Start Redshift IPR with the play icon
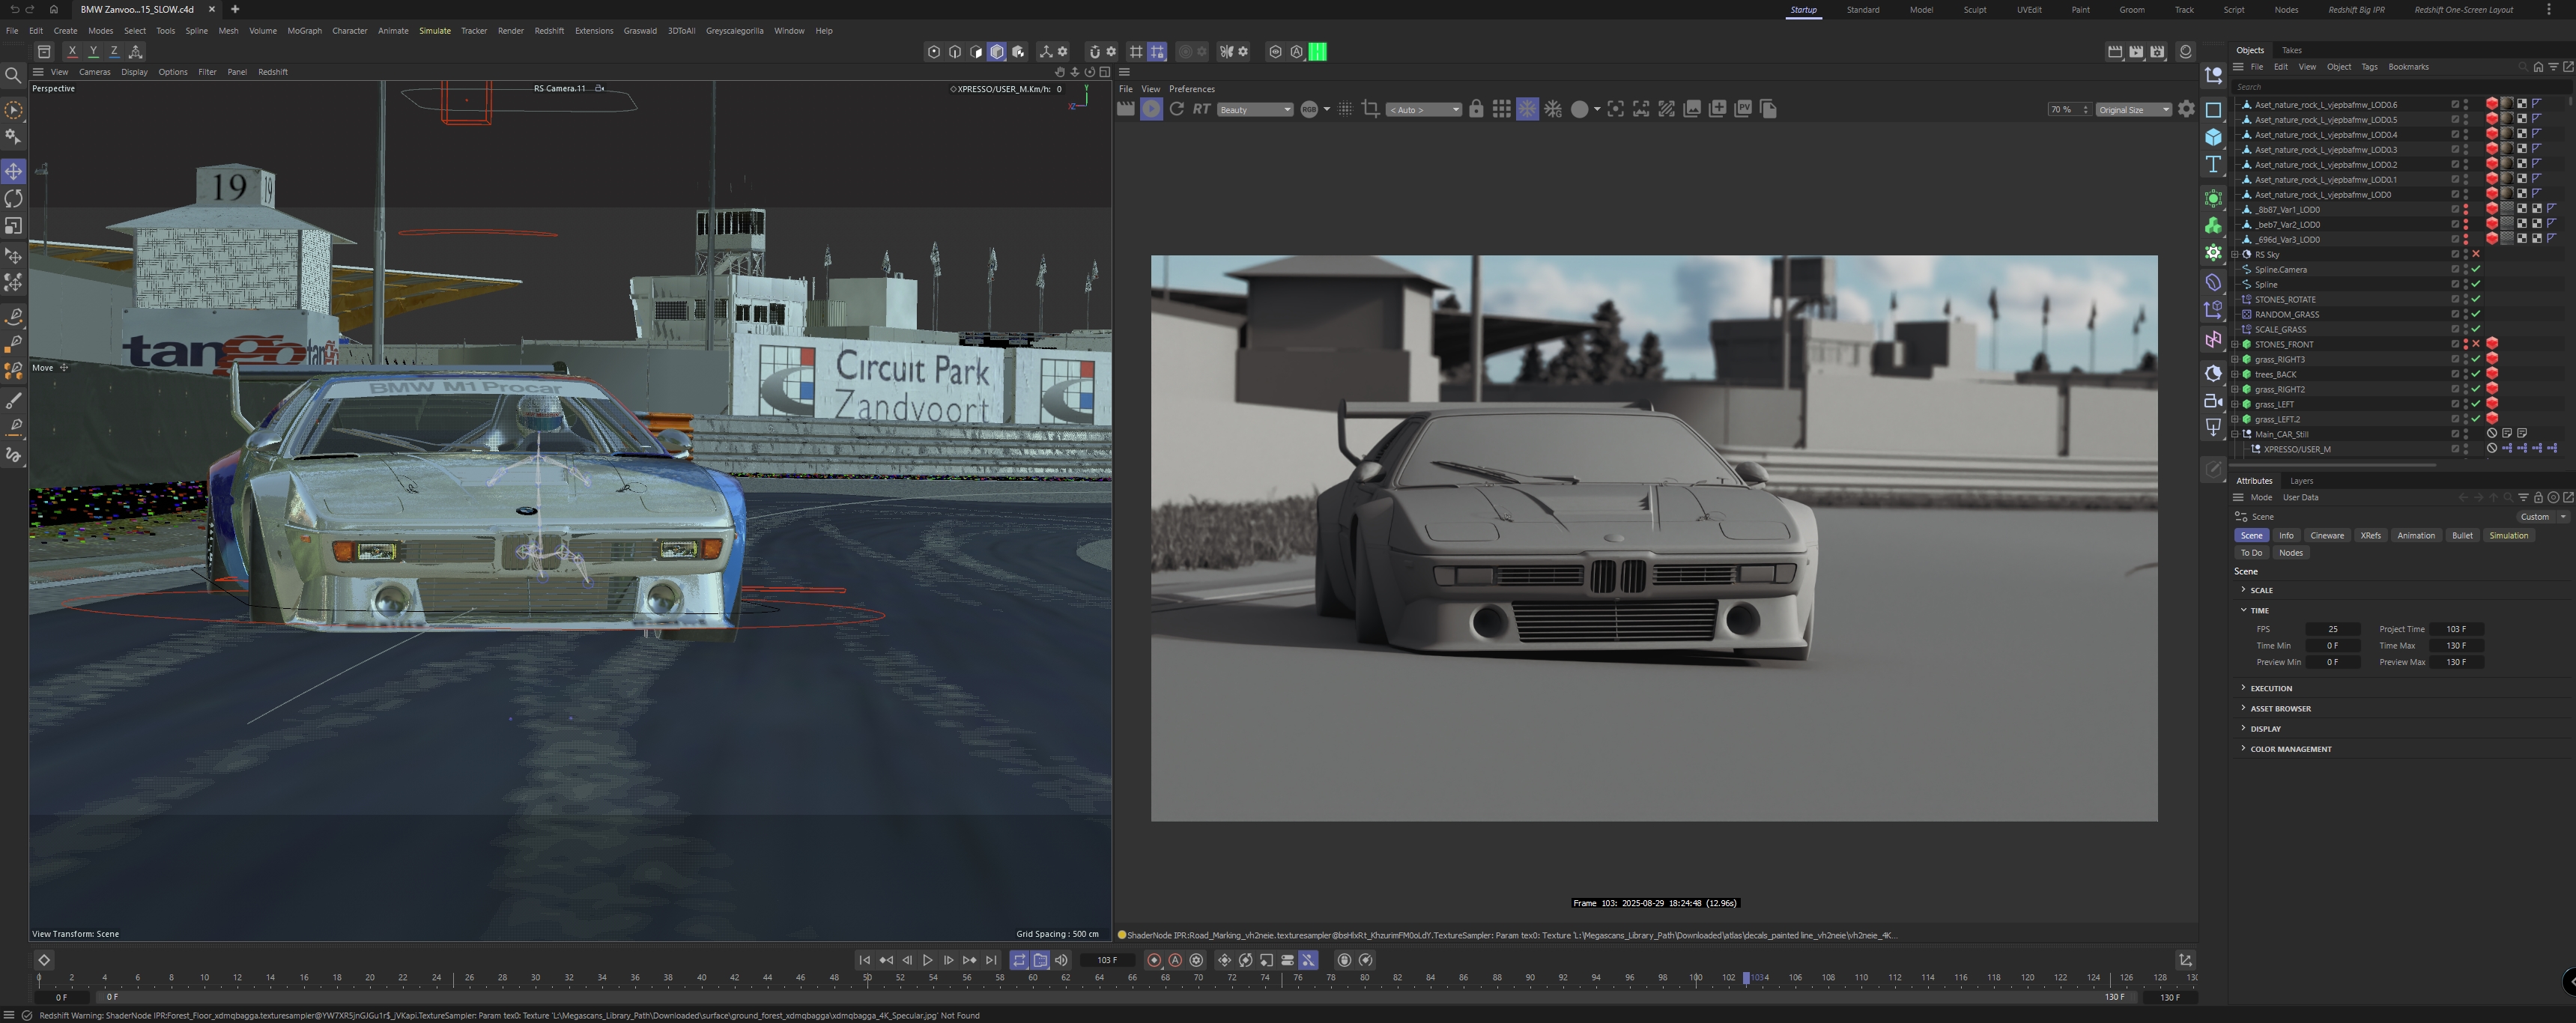The image size is (2576, 1023). pos(1152,110)
